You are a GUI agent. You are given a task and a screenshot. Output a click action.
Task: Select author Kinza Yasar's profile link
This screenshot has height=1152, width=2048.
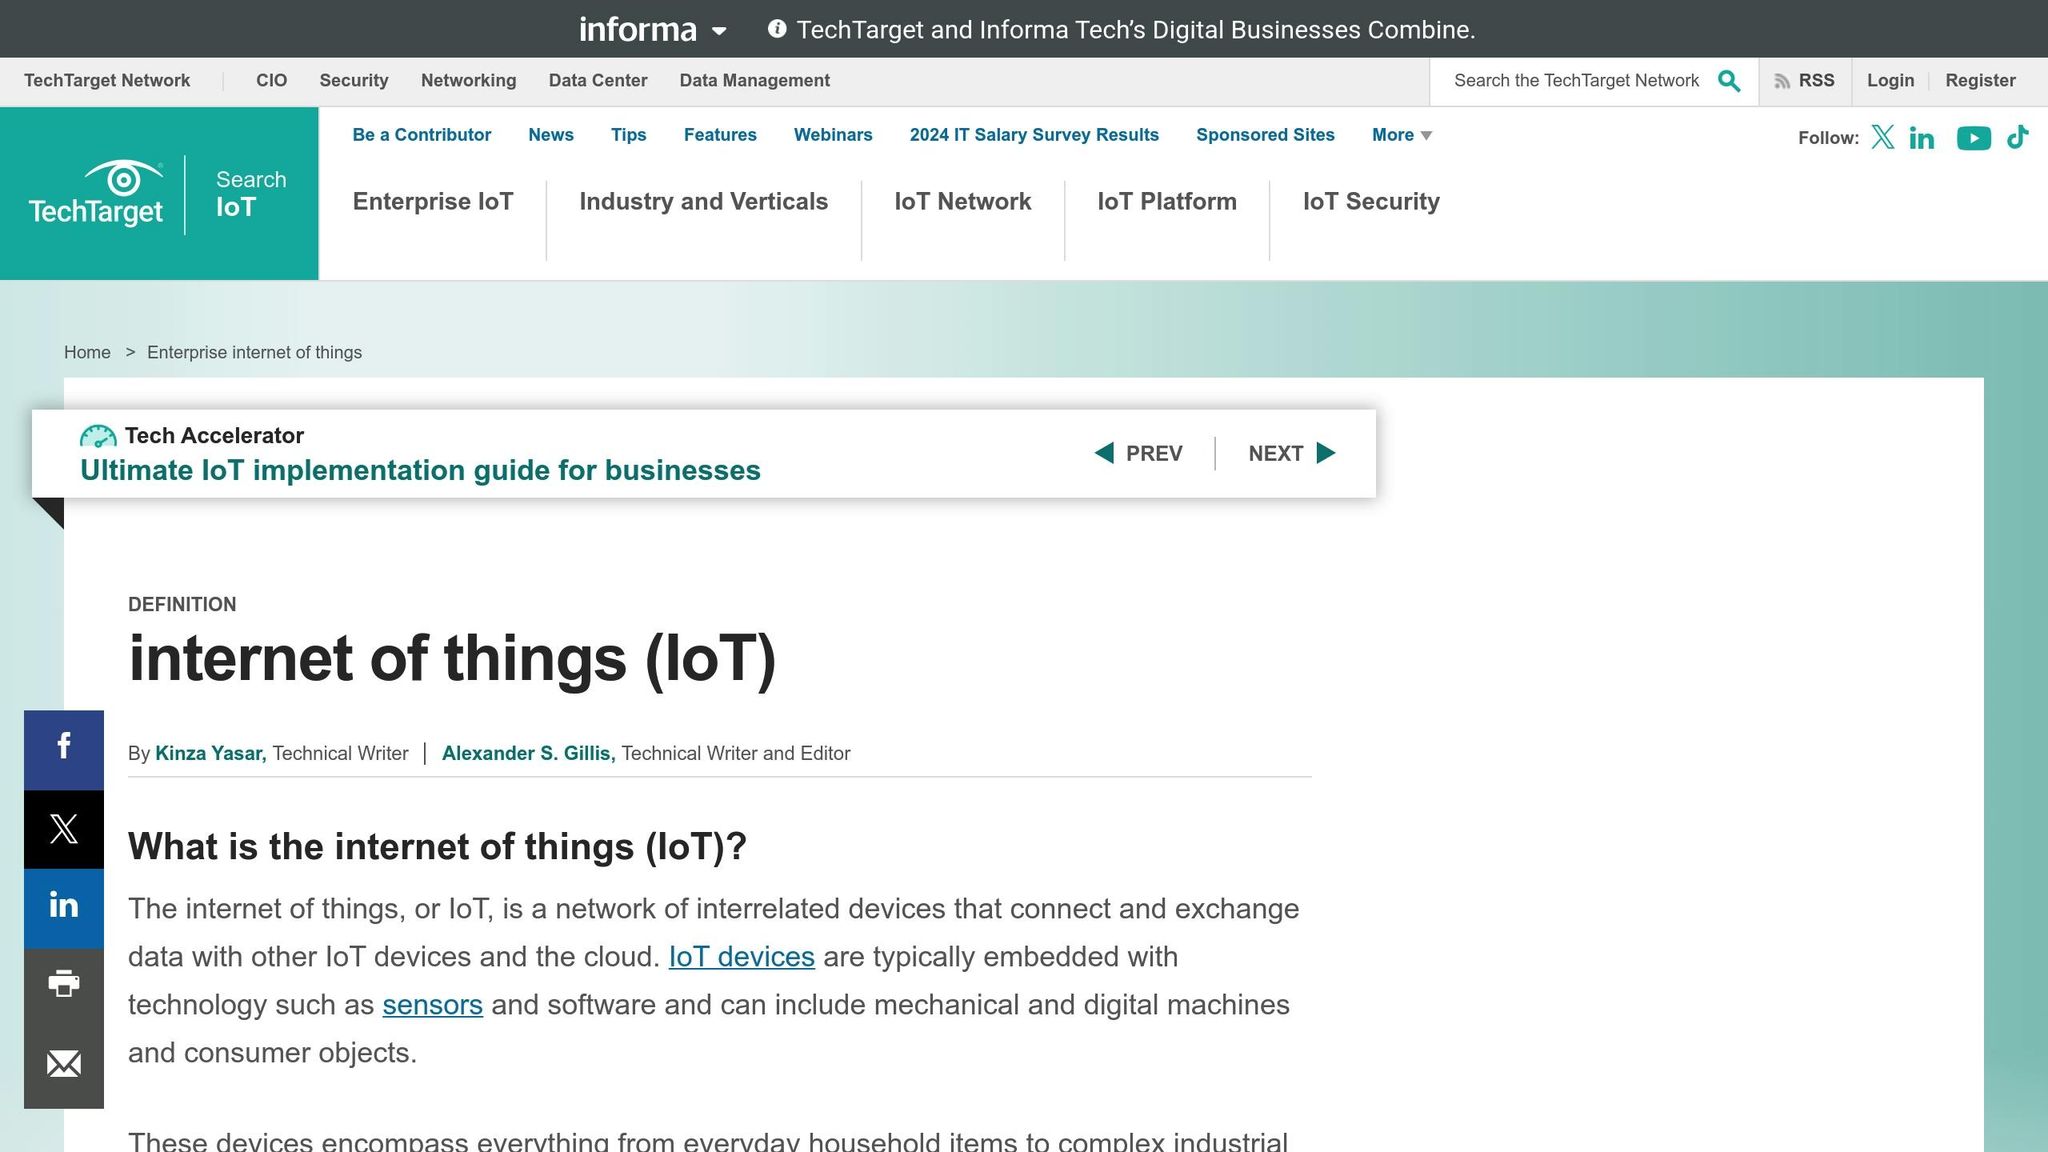tap(209, 753)
